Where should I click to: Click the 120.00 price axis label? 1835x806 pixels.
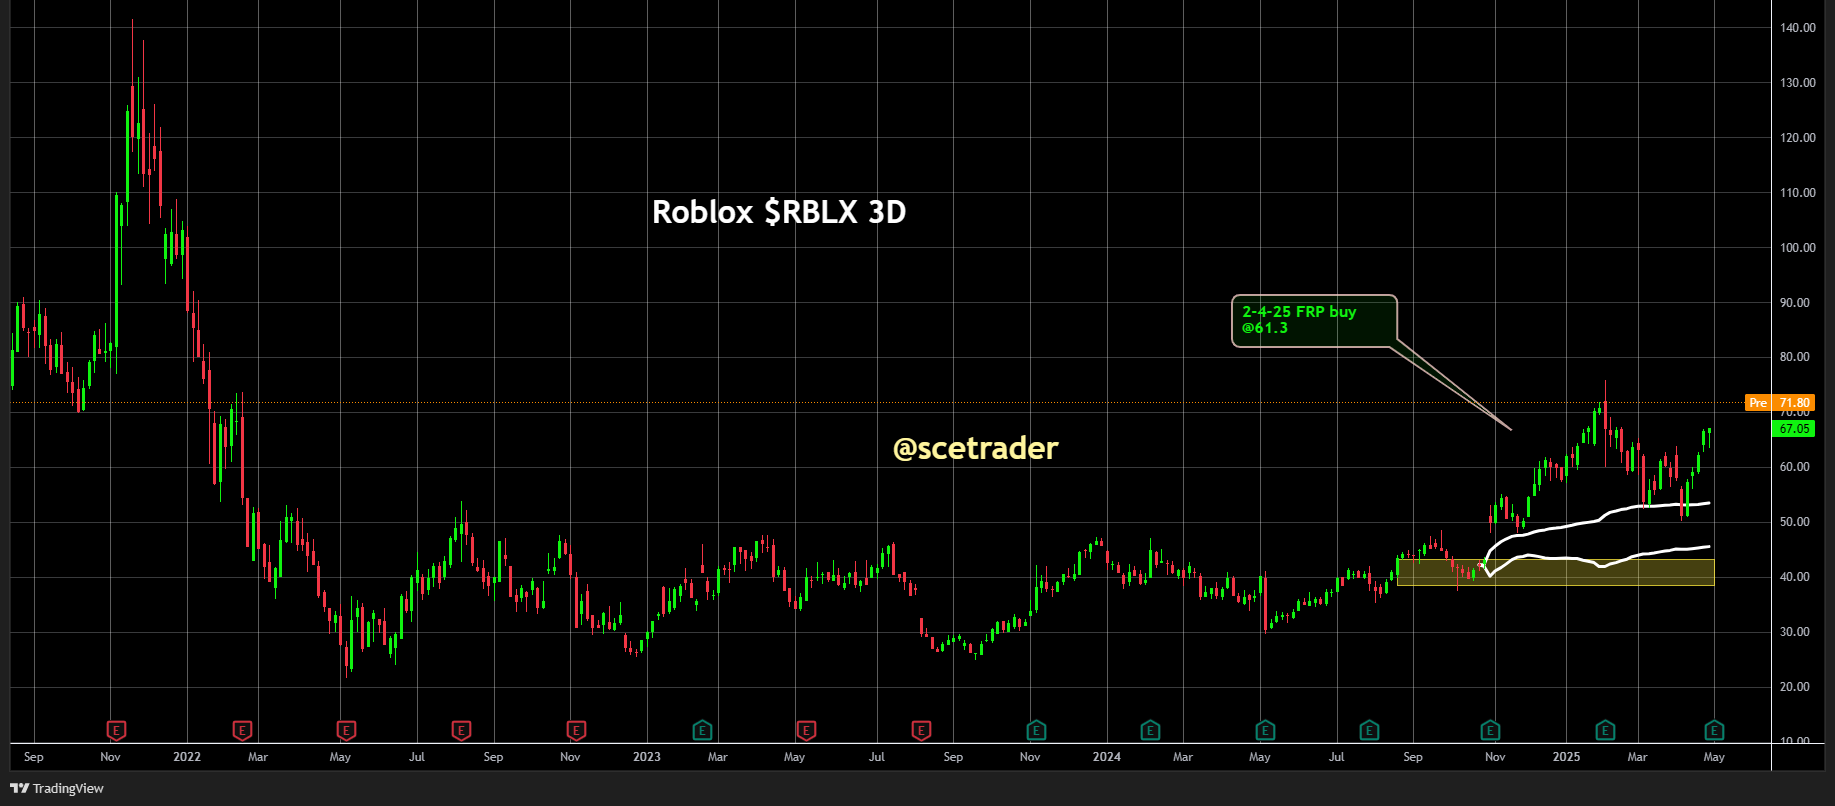(x=1798, y=138)
